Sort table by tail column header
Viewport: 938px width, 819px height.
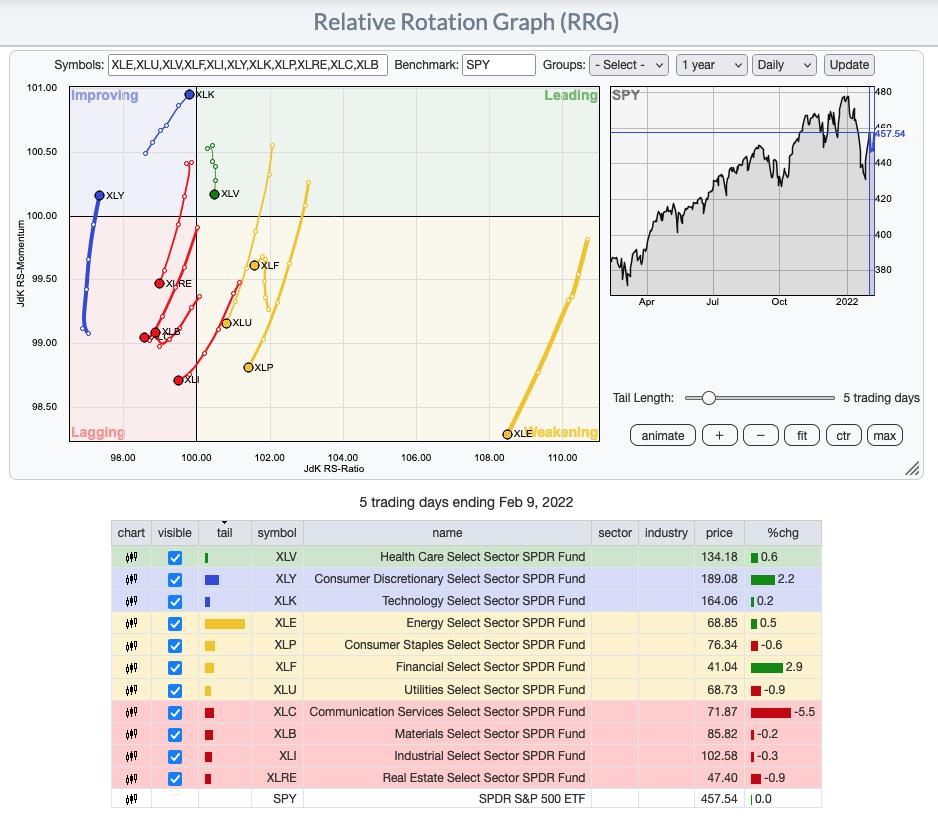tap(224, 533)
